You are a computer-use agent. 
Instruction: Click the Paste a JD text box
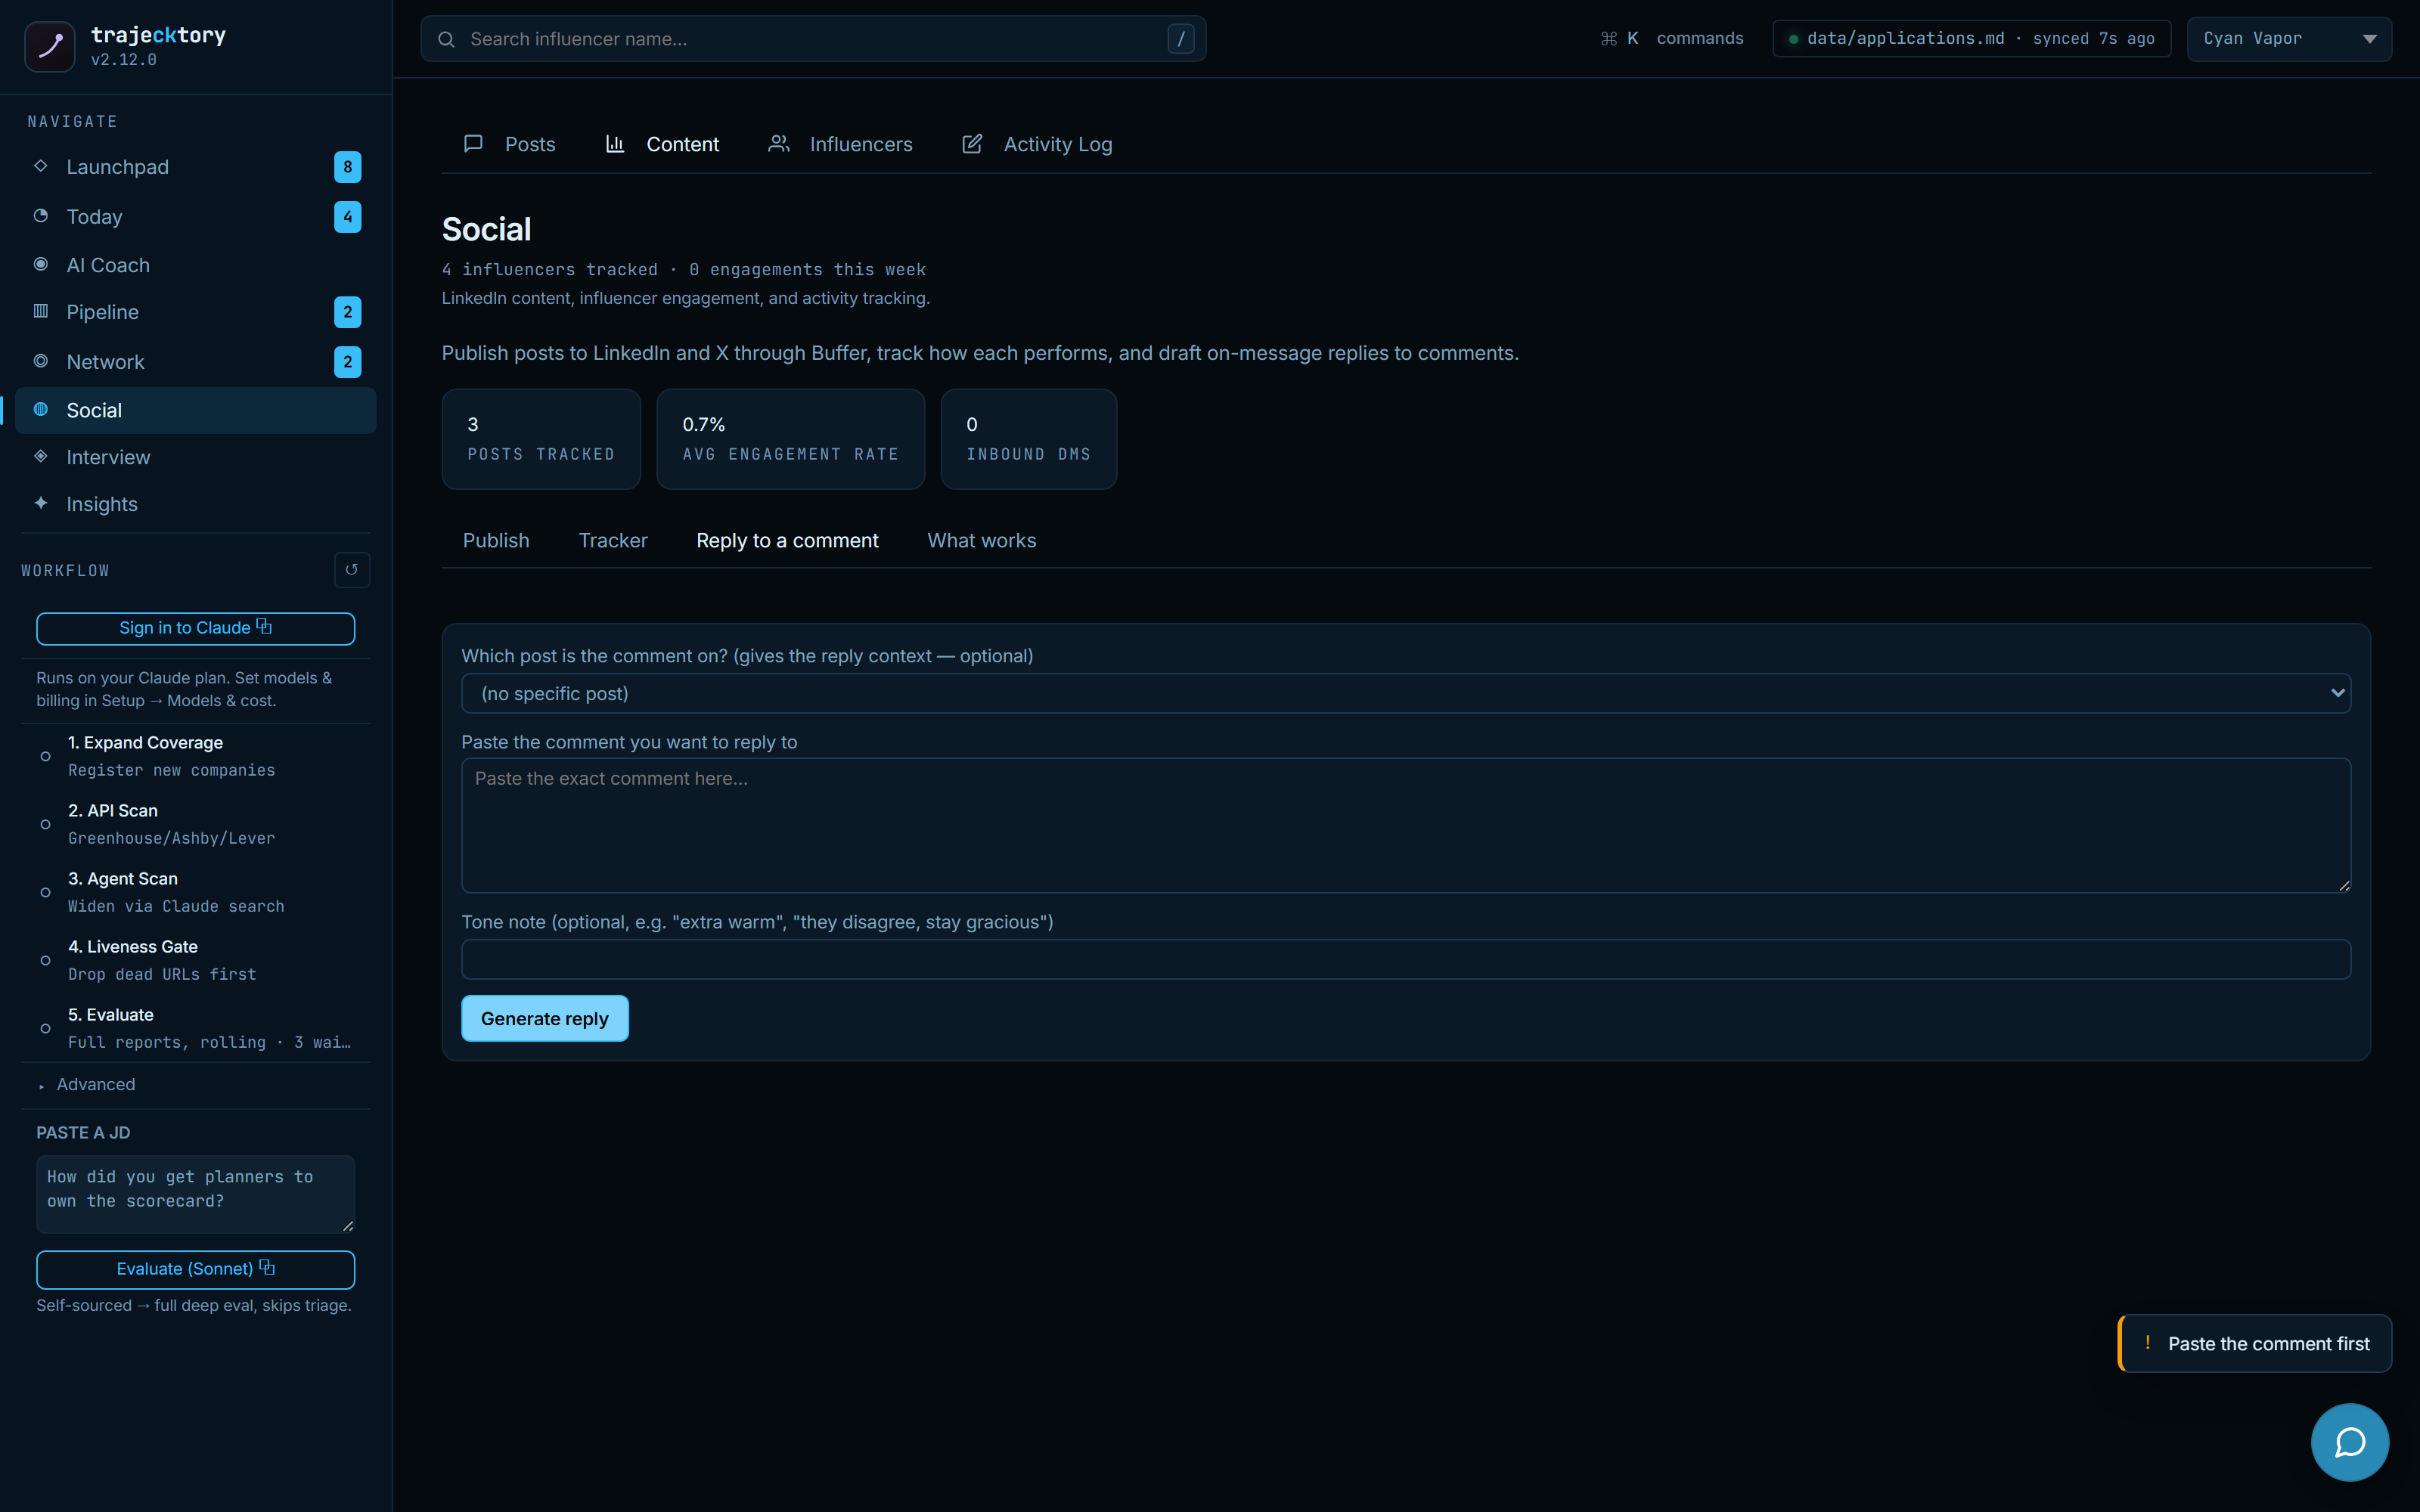(x=196, y=1194)
